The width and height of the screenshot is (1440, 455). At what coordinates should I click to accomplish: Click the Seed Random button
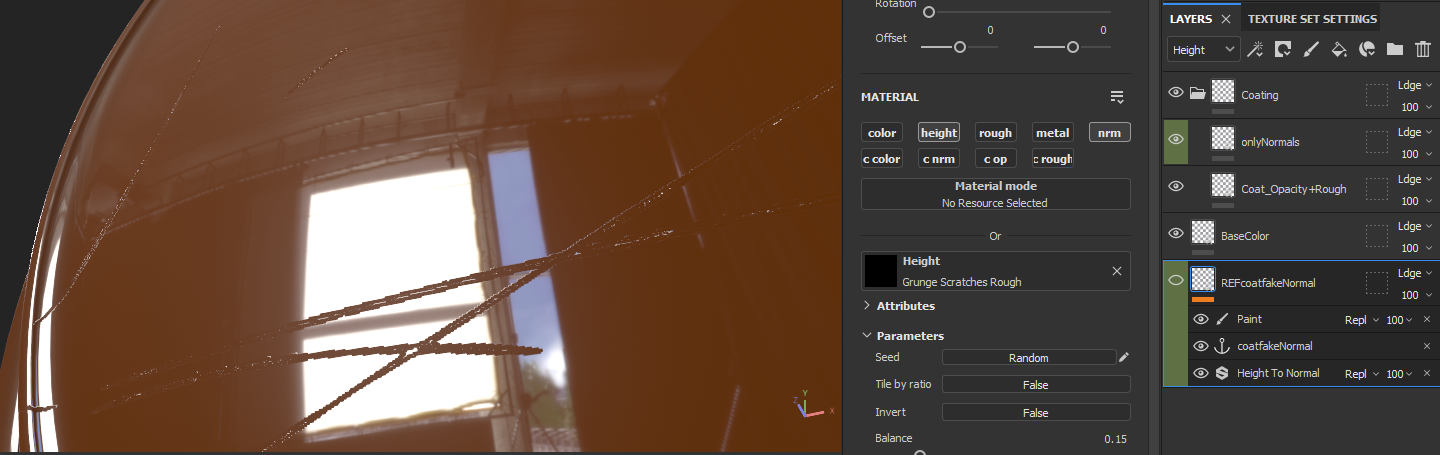(x=1029, y=357)
